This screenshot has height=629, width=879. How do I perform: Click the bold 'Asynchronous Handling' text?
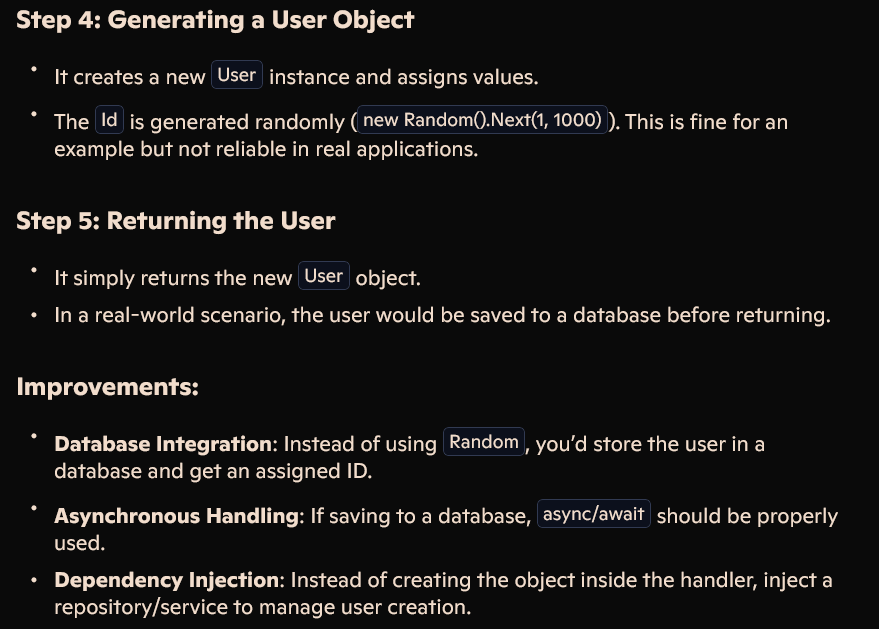pyautogui.click(x=177, y=516)
